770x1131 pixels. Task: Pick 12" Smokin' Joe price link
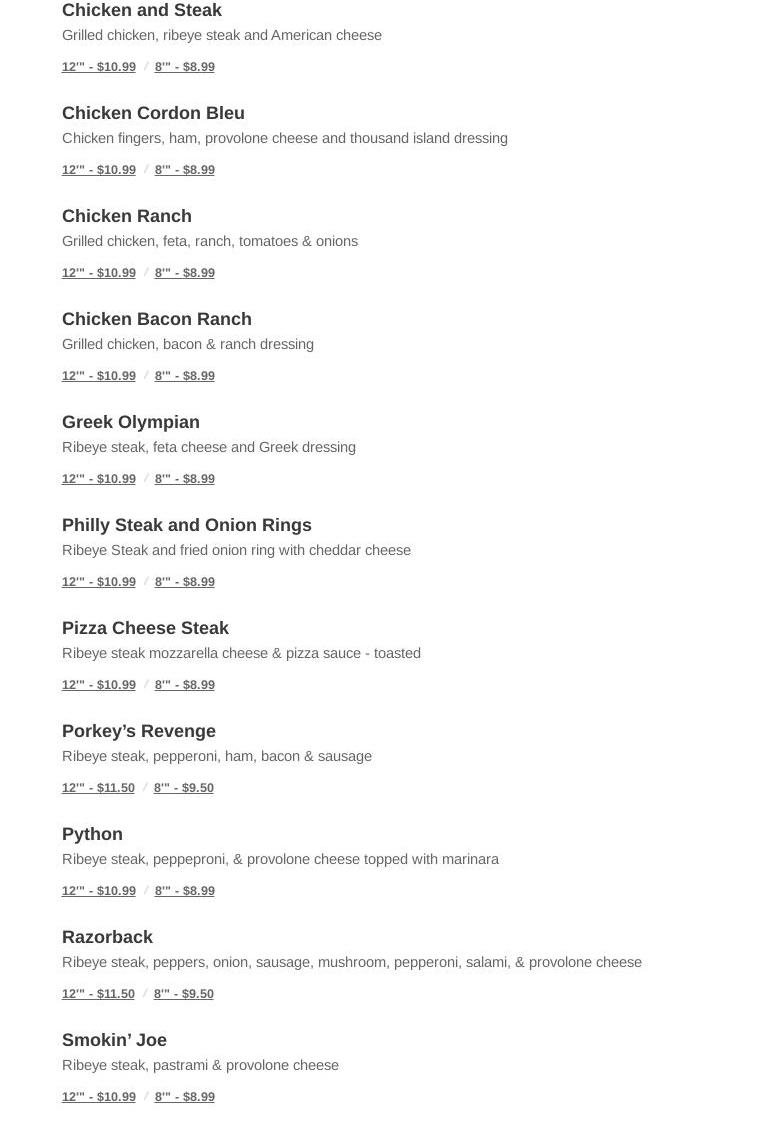99,1097
